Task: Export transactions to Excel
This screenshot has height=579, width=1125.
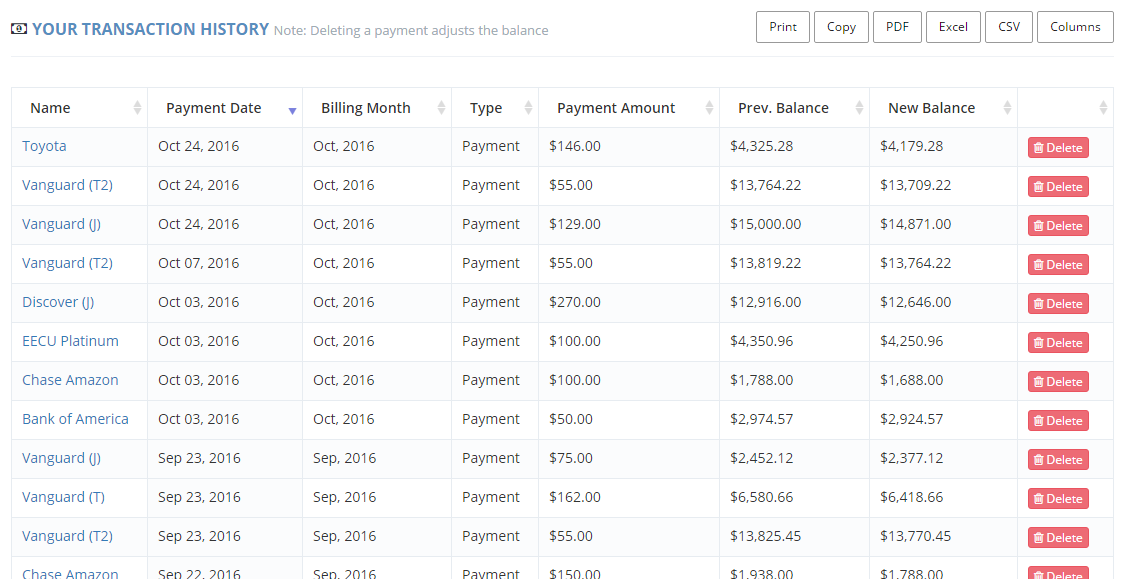Action: pyautogui.click(x=953, y=27)
